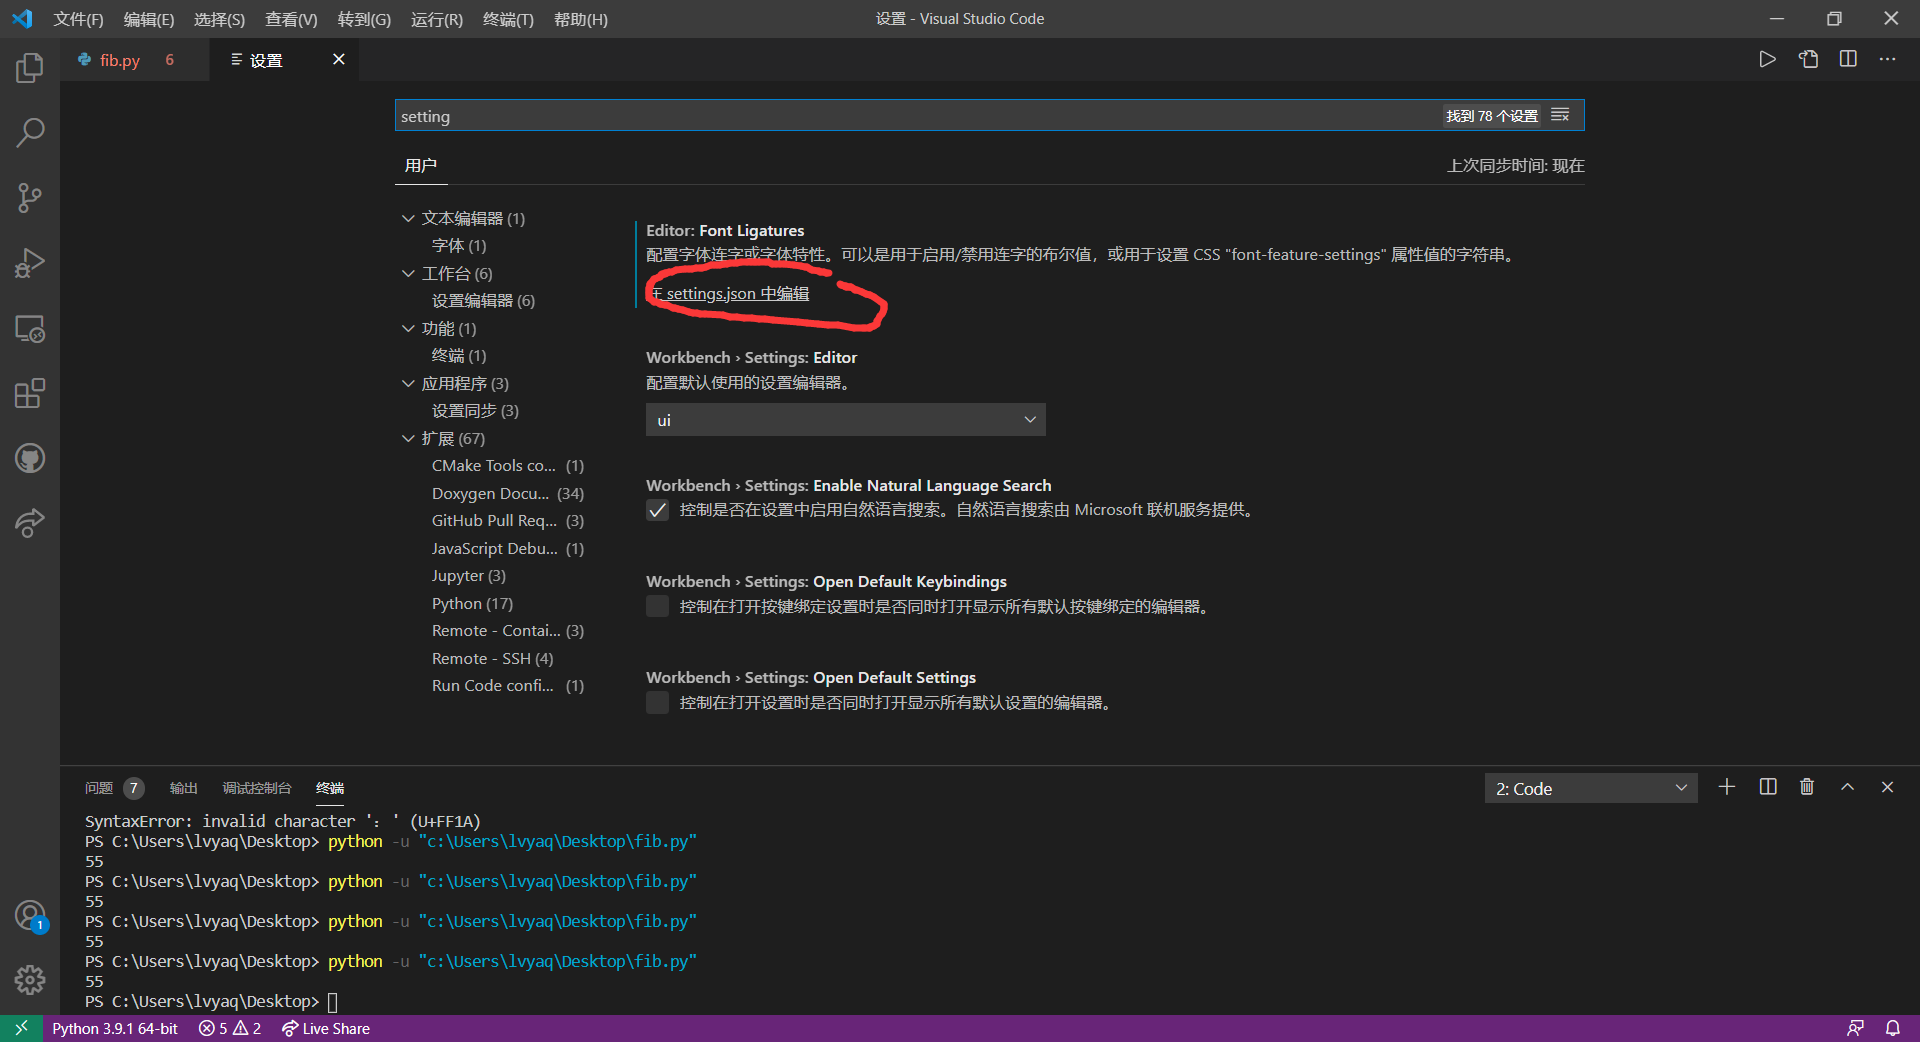This screenshot has width=1920, height=1042.
Task: Open Remote Explorer view
Action: click(30, 328)
